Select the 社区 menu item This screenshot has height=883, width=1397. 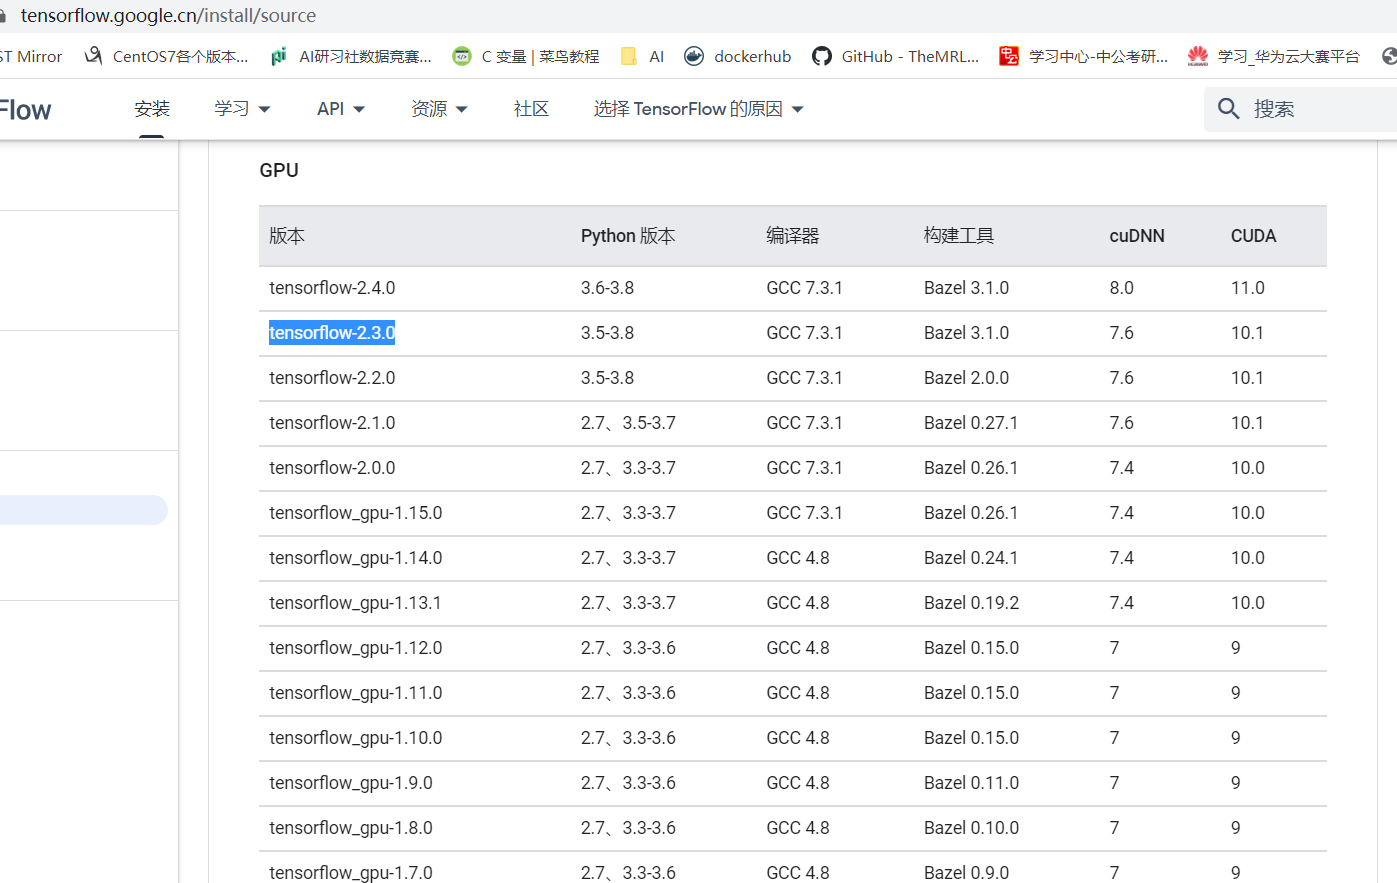[531, 108]
